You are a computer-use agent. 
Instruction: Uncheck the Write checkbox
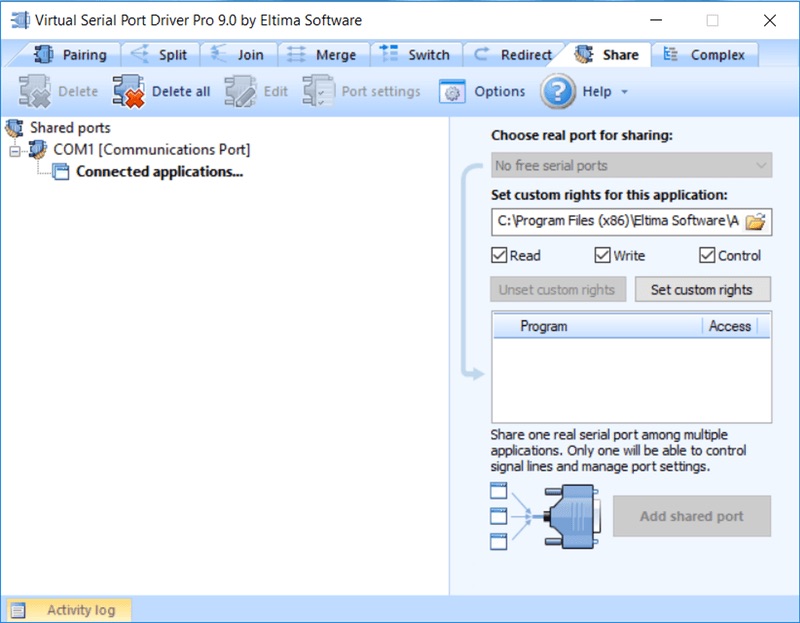[603, 255]
